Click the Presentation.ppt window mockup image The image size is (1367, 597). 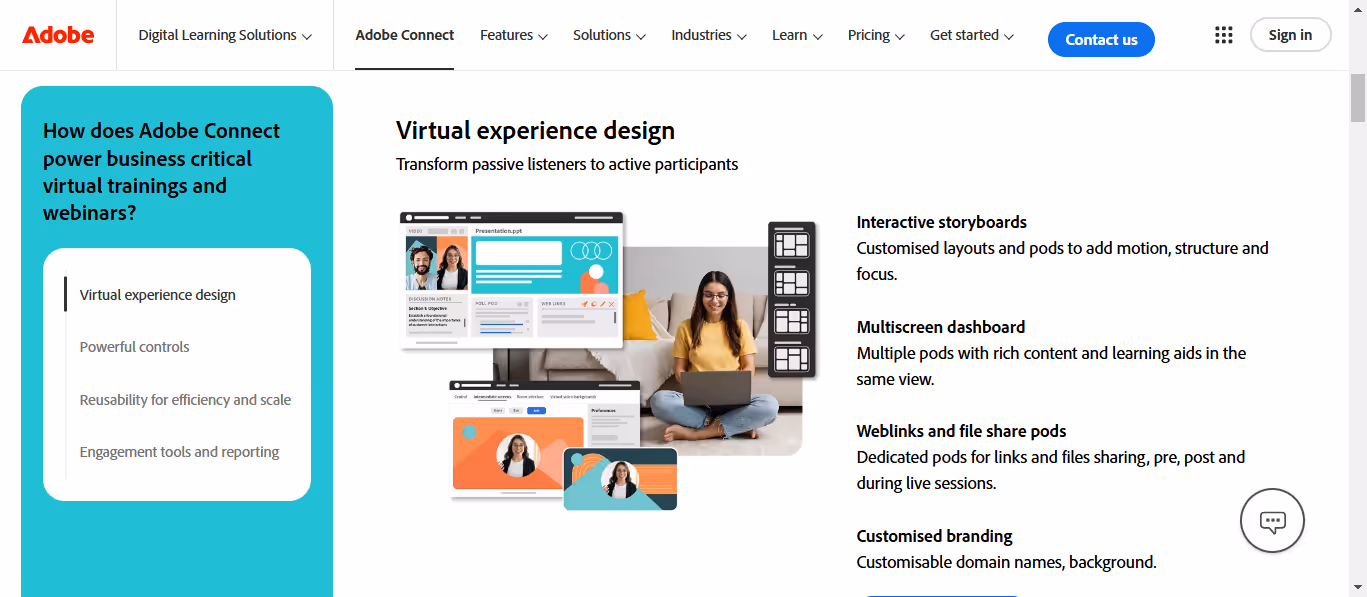tap(511, 280)
